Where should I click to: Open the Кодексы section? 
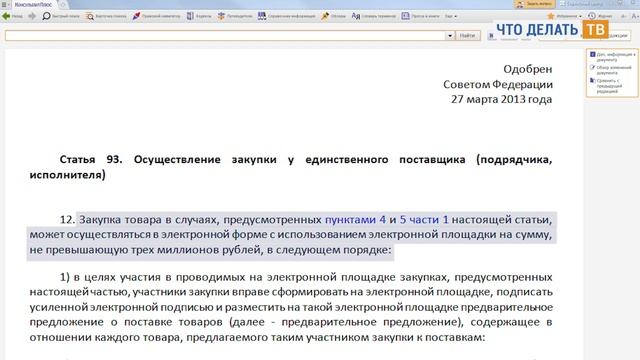click(199, 16)
